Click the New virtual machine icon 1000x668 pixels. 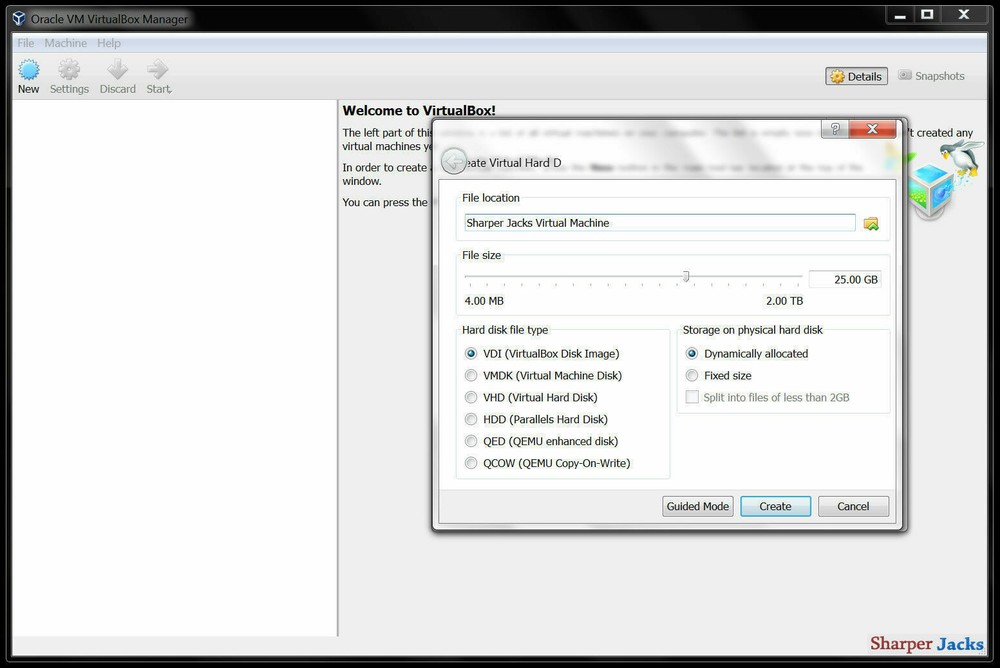(x=28, y=75)
